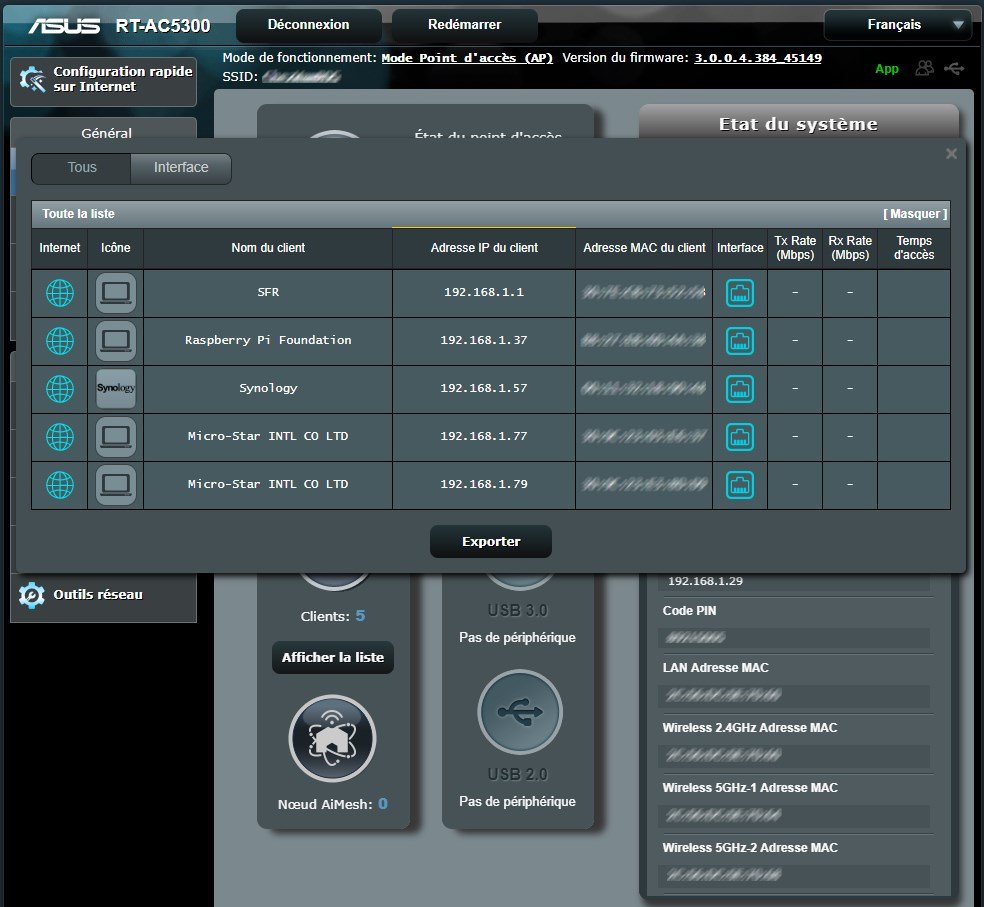Switch to the Interface tab
This screenshot has height=907, width=984.
[181, 168]
